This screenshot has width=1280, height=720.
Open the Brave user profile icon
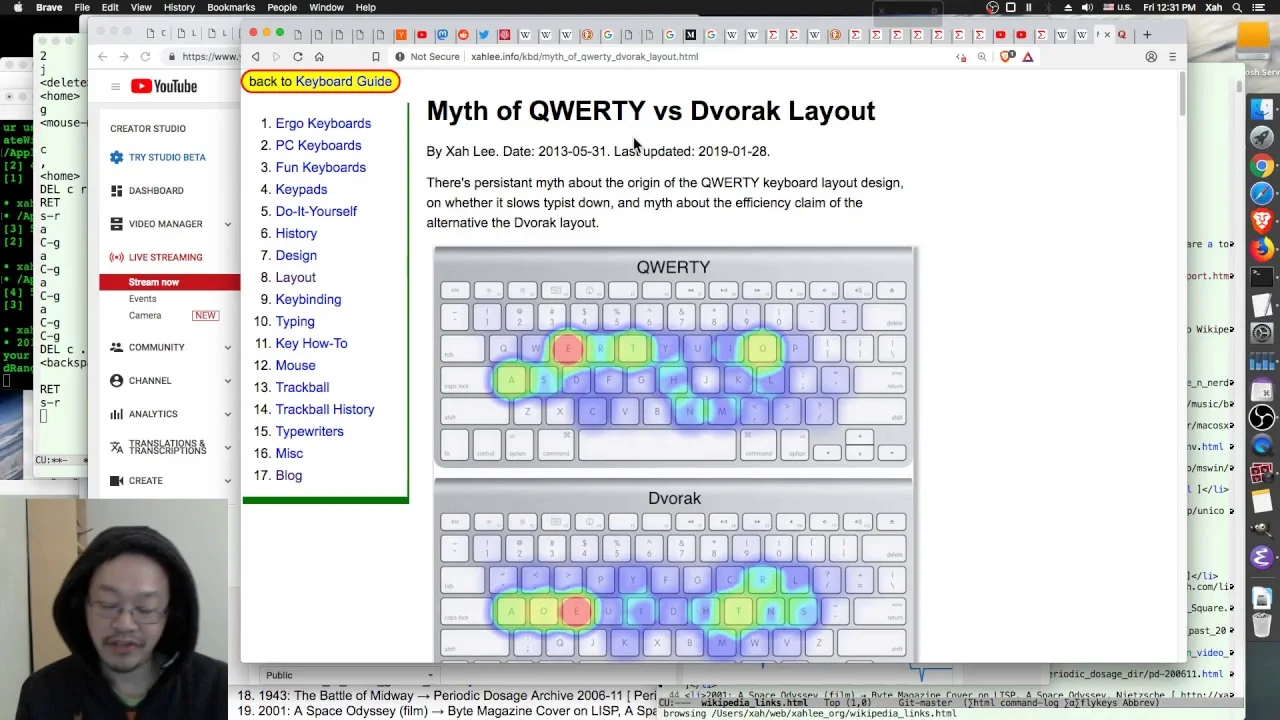point(1151,57)
